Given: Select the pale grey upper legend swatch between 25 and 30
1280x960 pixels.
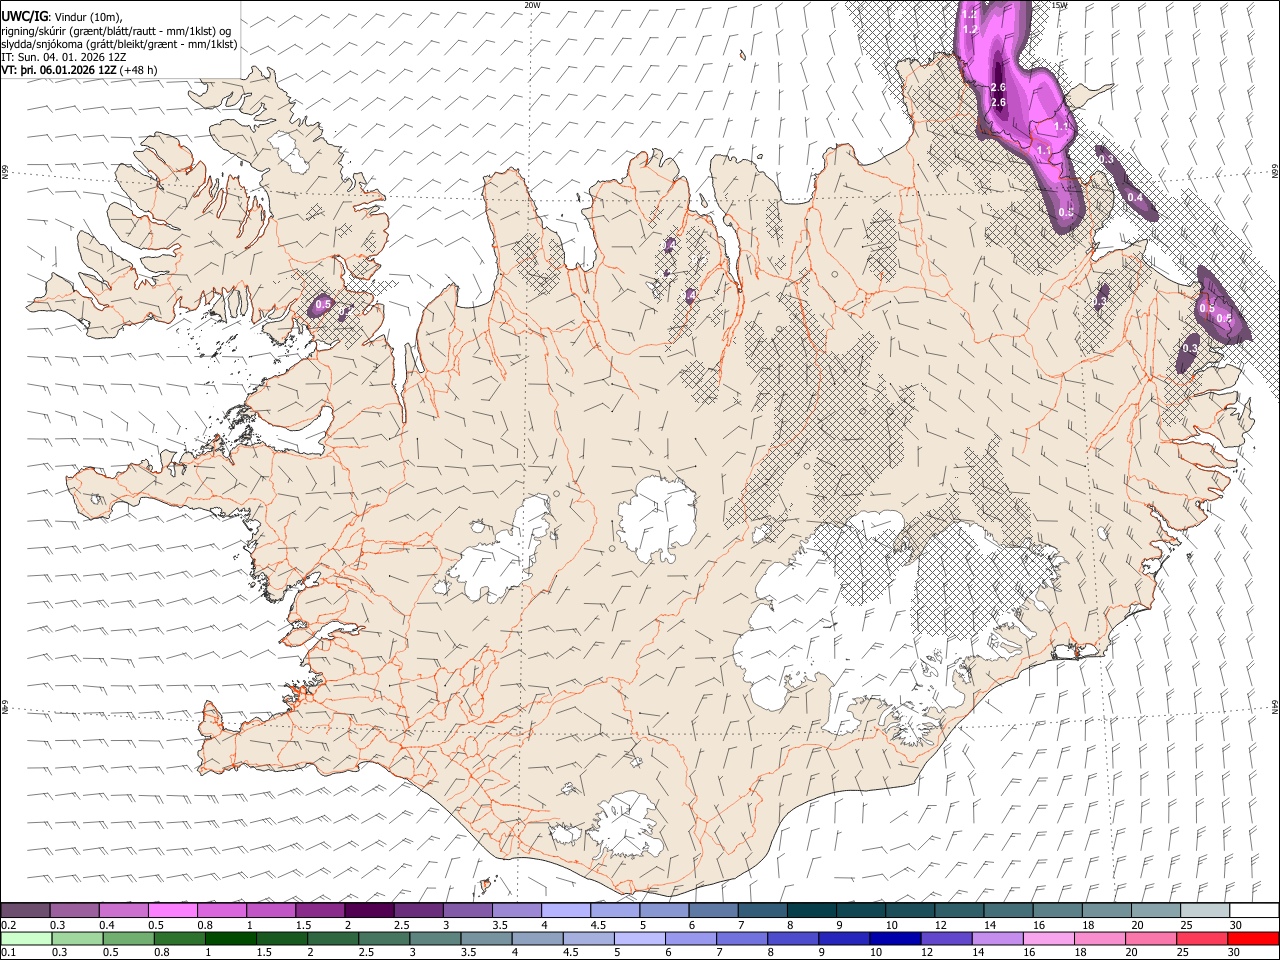Looking at the screenshot, I should coord(1205,910).
